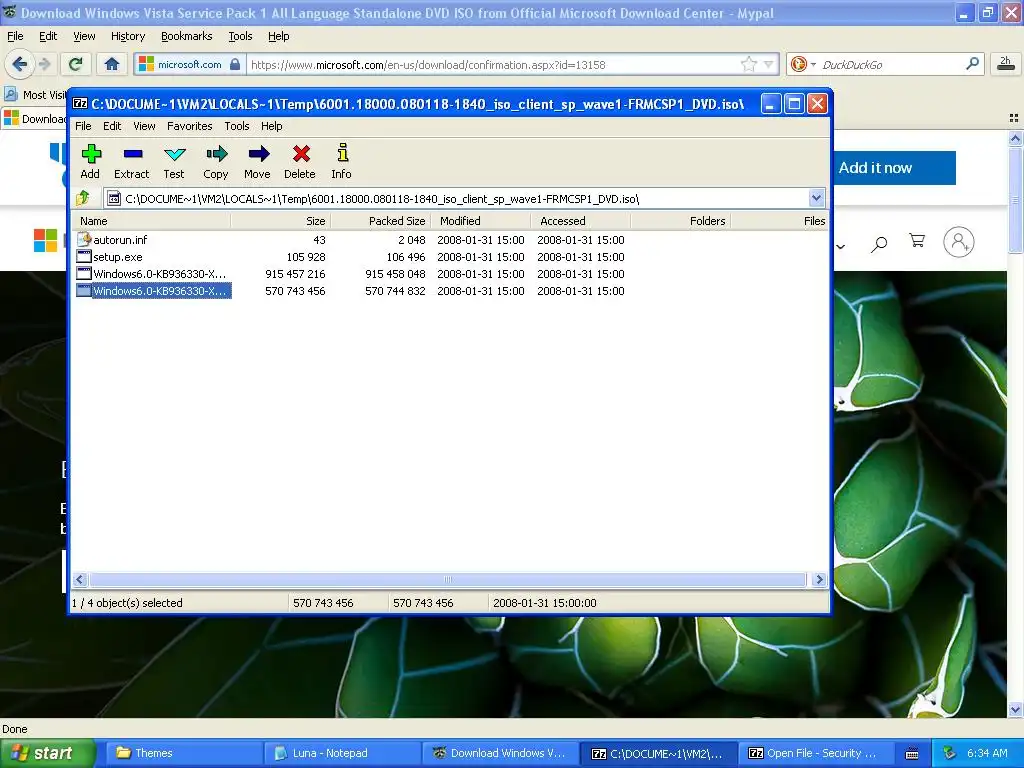Open the on-screen keyboard tray icon

pyautogui.click(x=912, y=754)
